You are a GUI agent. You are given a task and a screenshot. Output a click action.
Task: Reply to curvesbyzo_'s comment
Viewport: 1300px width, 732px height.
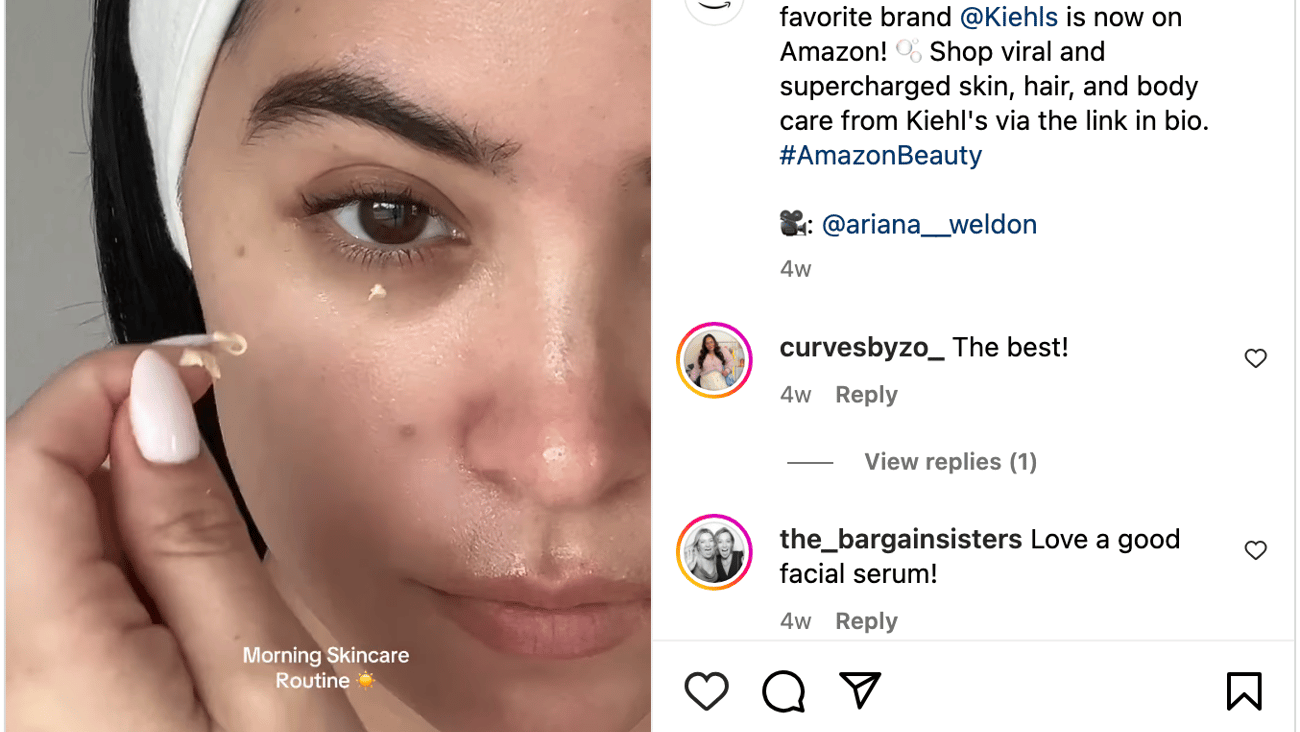click(865, 394)
